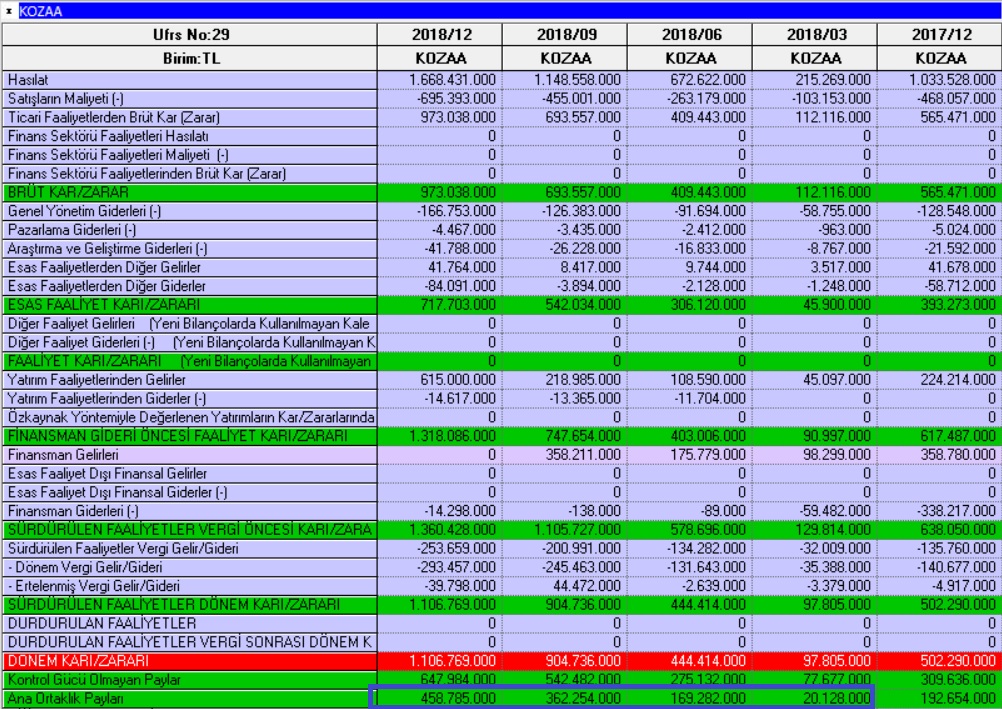Select the -293.457.000 Dönem Vergi cell
The height and width of the screenshot is (709, 1002).
click(440, 567)
